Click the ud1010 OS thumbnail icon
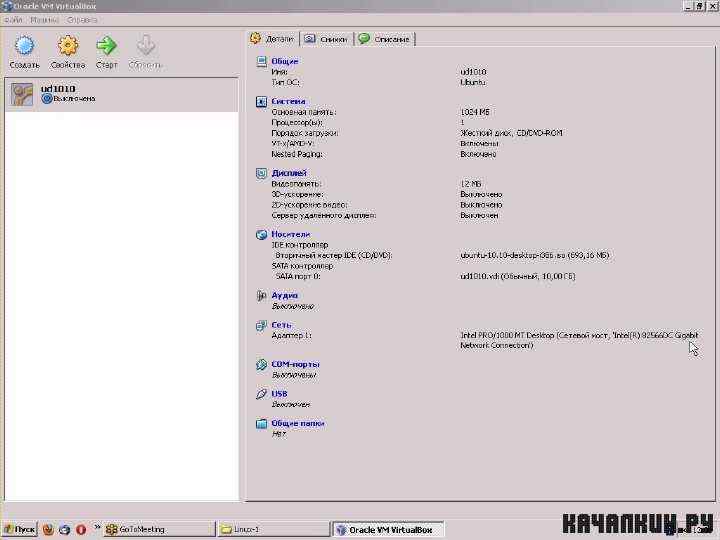Image resolution: width=720 pixels, height=540 pixels. tap(22, 95)
